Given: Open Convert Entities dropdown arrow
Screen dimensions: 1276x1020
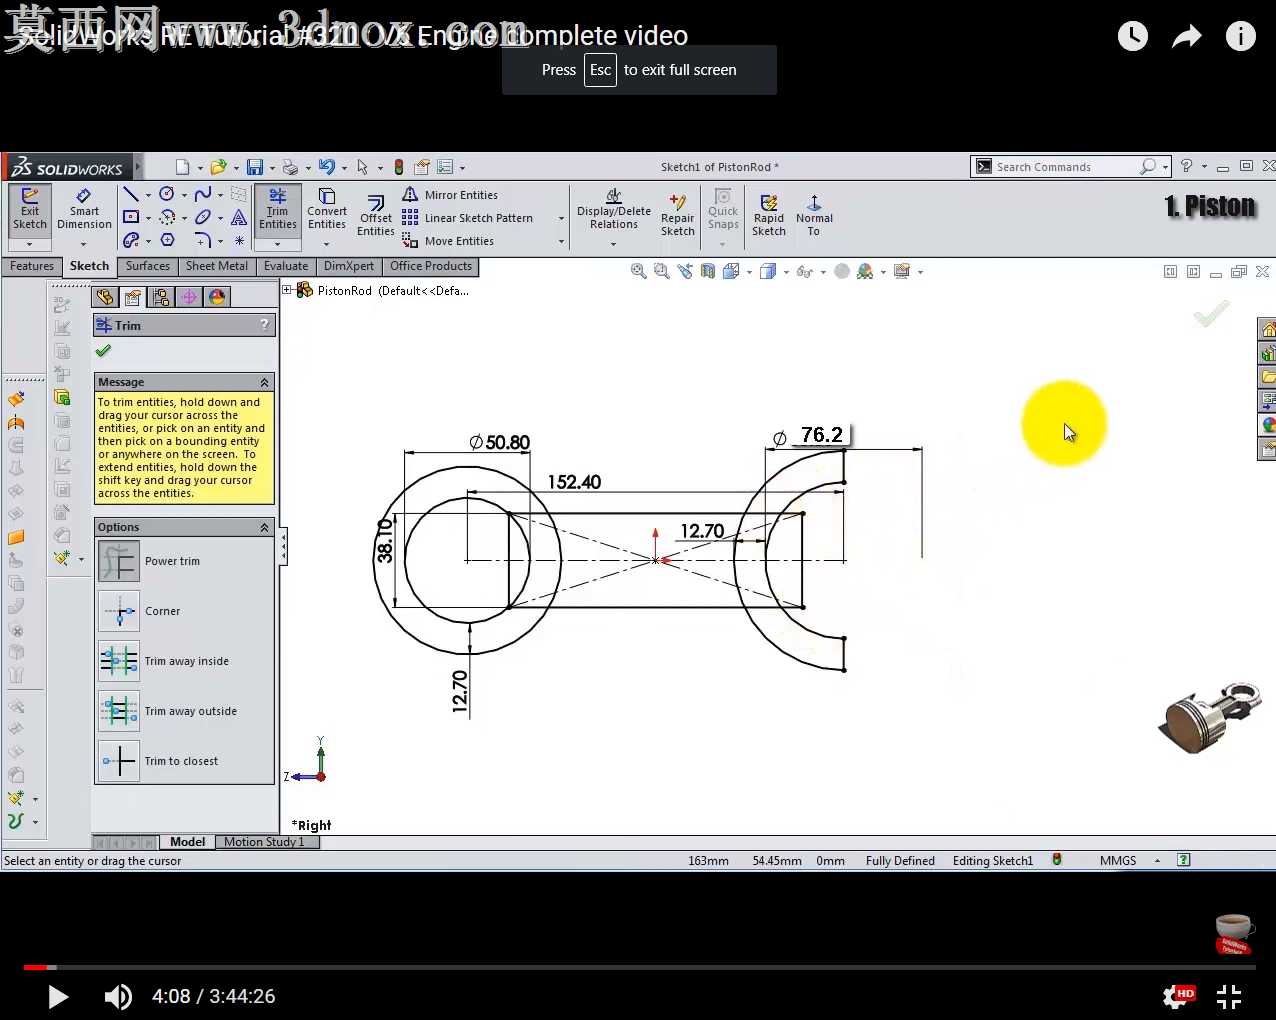Looking at the screenshot, I should 327,244.
